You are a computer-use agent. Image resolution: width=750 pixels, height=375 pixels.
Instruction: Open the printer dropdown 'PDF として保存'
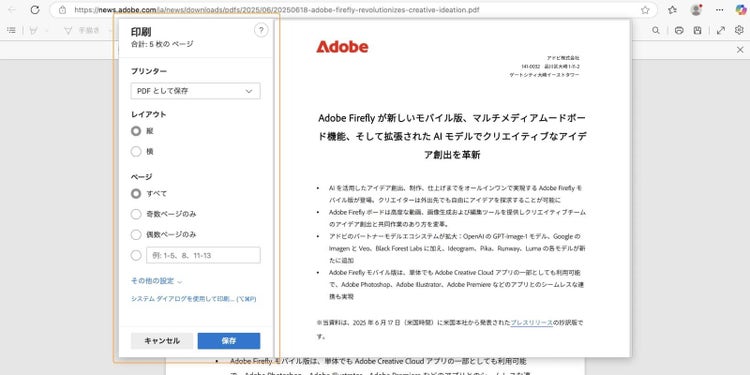point(196,91)
